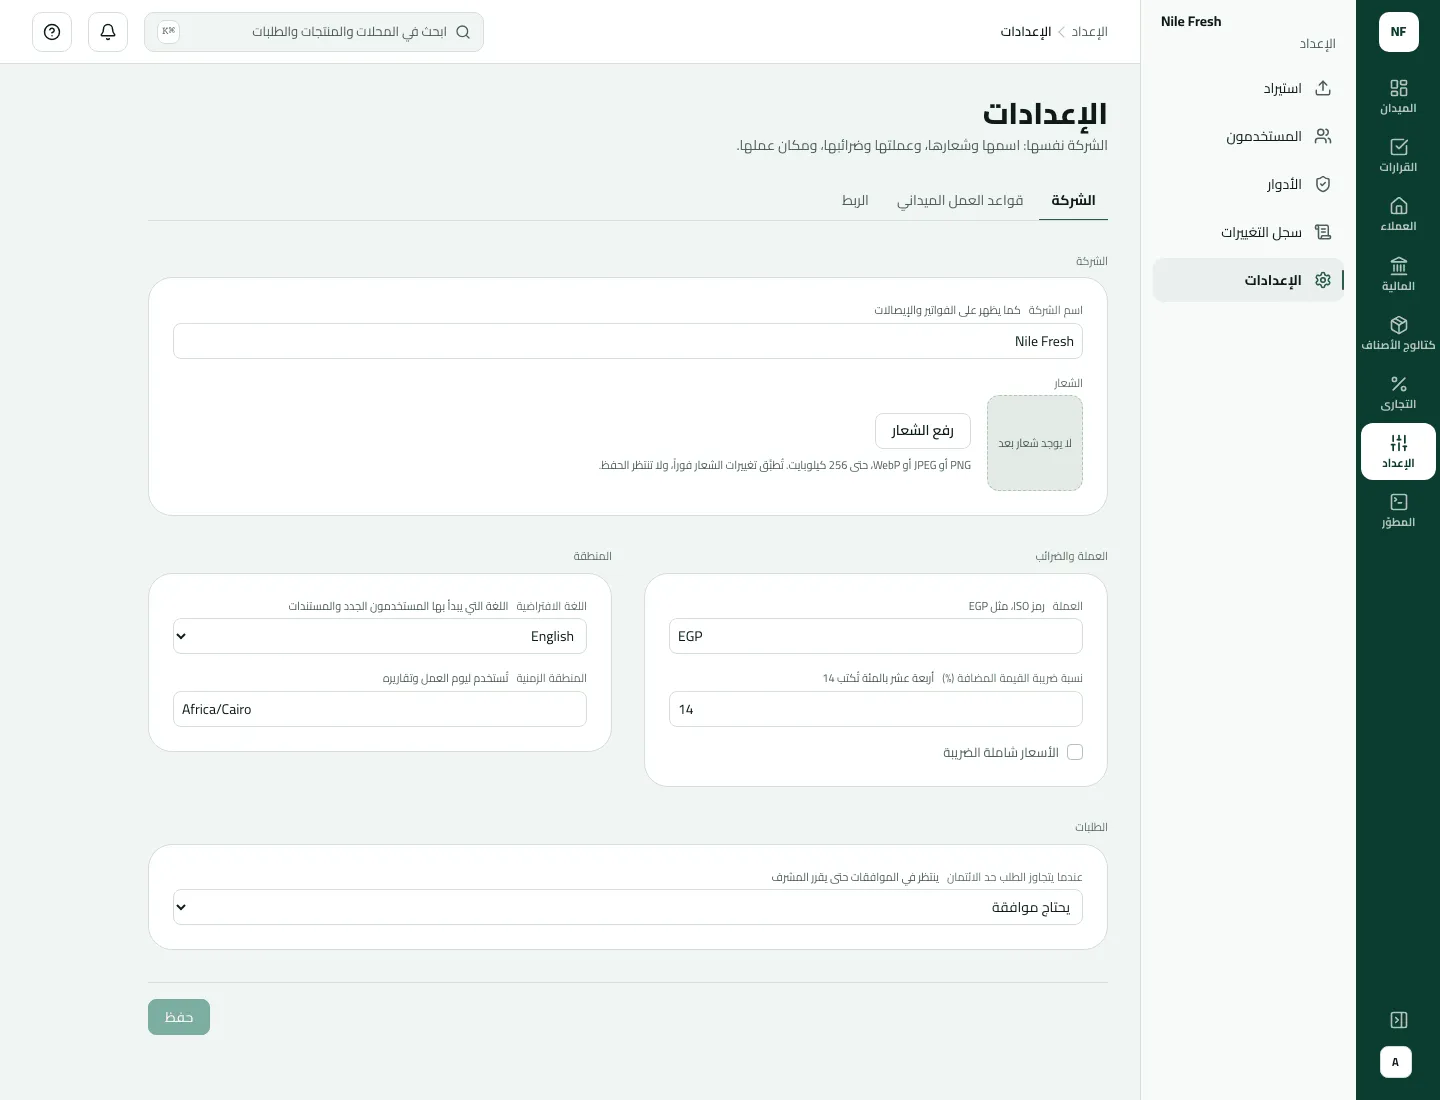
Task: Switch to the الشركة tab
Action: (x=1073, y=200)
